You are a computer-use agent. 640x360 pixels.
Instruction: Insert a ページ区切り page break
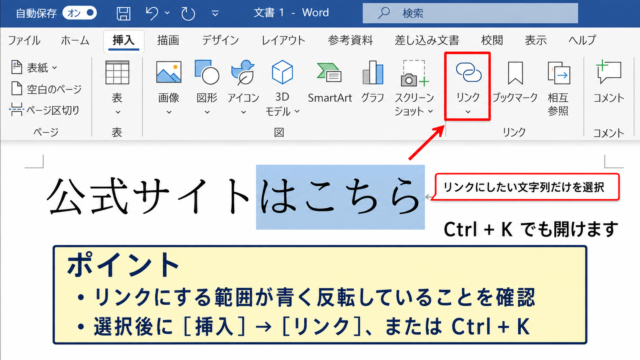[44, 110]
